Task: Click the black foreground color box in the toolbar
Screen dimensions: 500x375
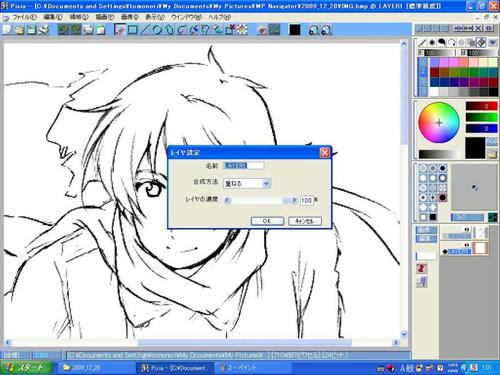Action: click(295, 30)
